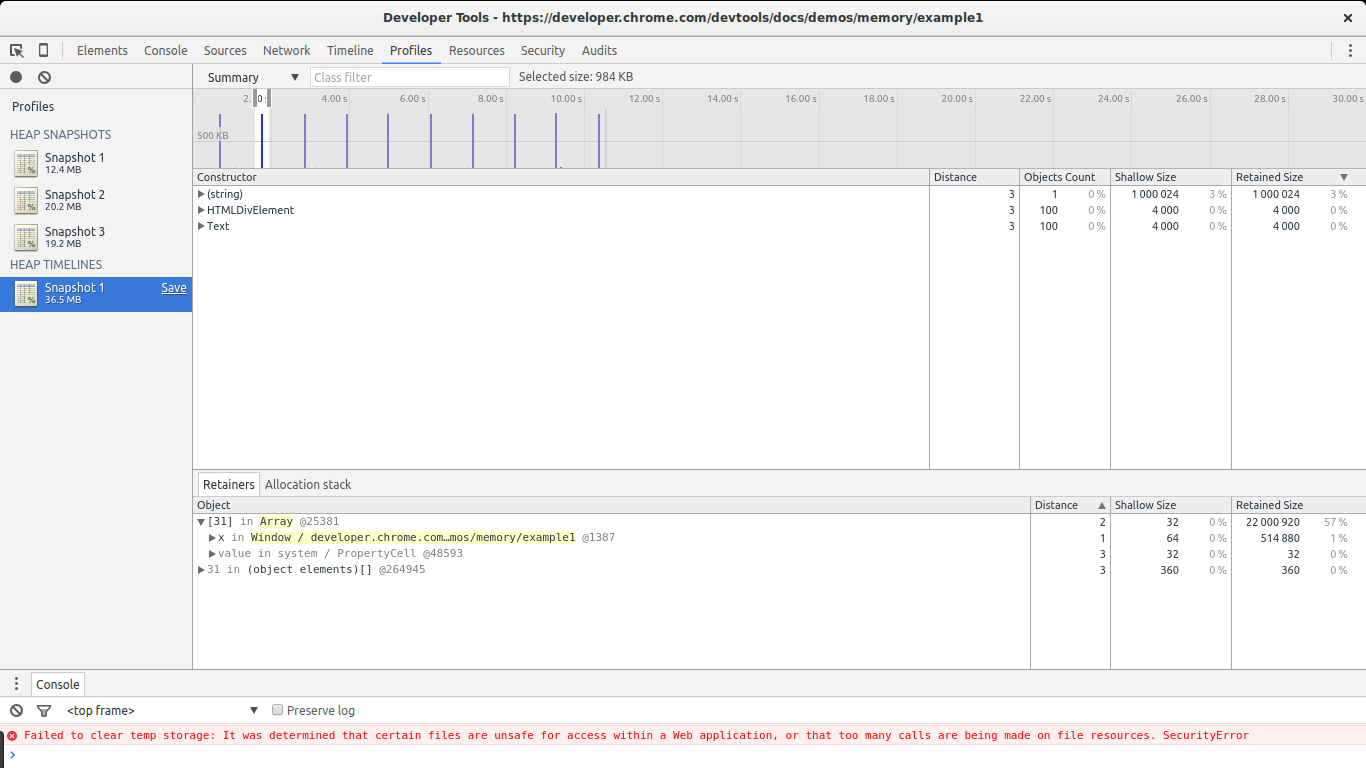Click the inspect element picker icon
This screenshot has height=768, width=1366.
pos(17,50)
